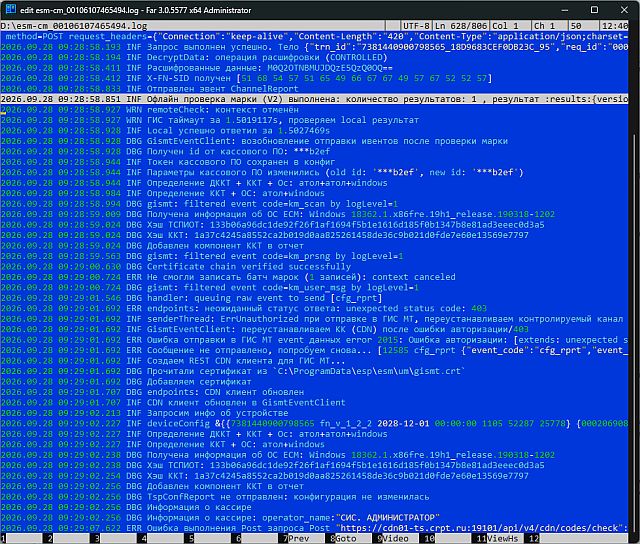640x544 pixels.
Task: Minimize the Far Manager window
Action: click(x=565, y=10)
